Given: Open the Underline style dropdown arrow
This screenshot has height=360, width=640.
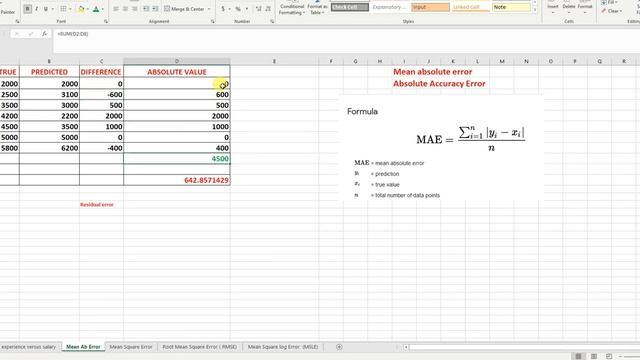Looking at the screenshot, I should pos(52,9).
